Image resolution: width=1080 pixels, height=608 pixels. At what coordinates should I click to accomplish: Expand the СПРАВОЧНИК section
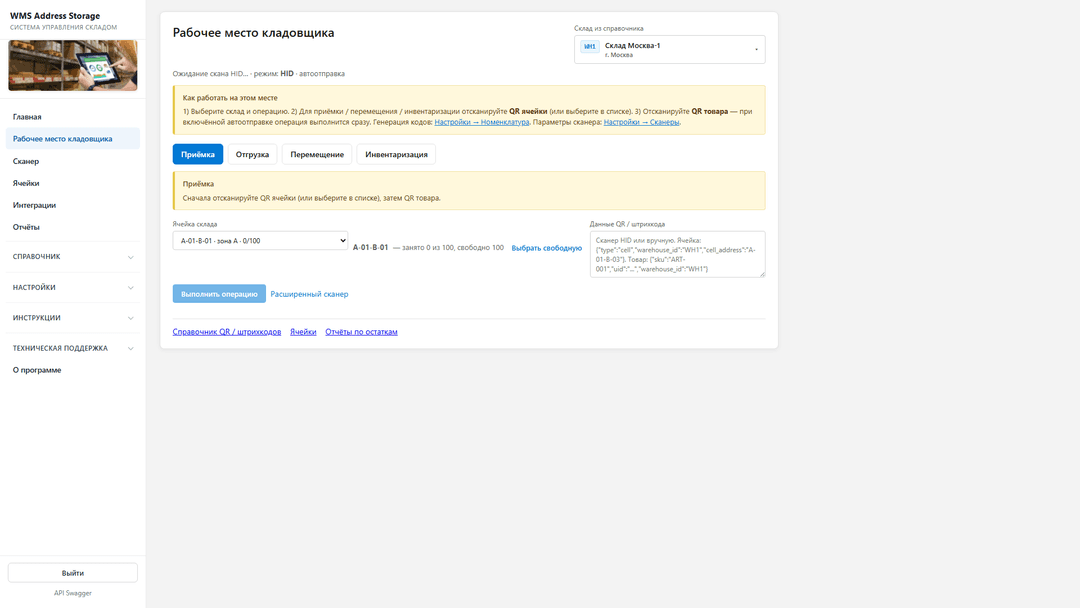coord(72,257)
